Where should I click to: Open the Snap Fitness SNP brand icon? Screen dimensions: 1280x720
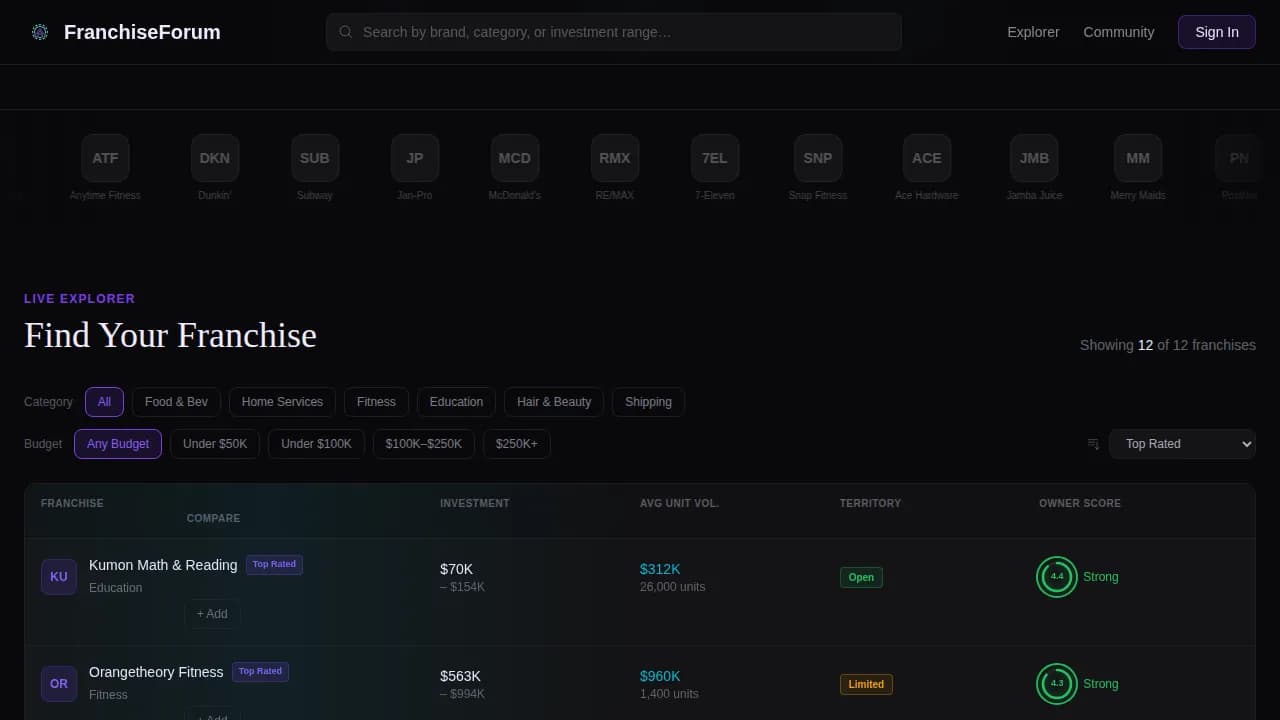coord(818,158)
